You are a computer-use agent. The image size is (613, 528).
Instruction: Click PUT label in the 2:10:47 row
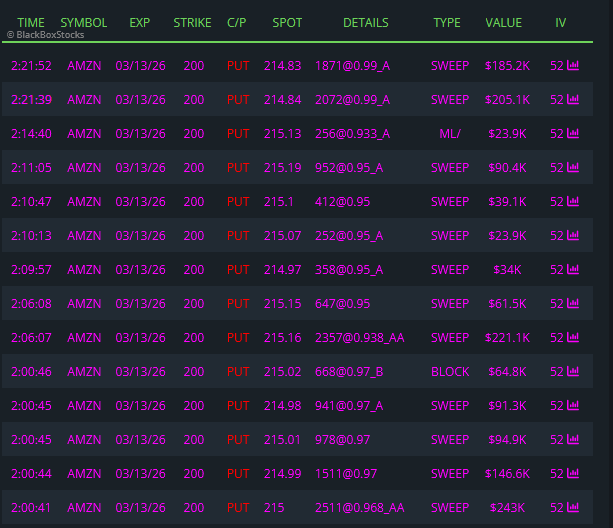tap(238, 202)
